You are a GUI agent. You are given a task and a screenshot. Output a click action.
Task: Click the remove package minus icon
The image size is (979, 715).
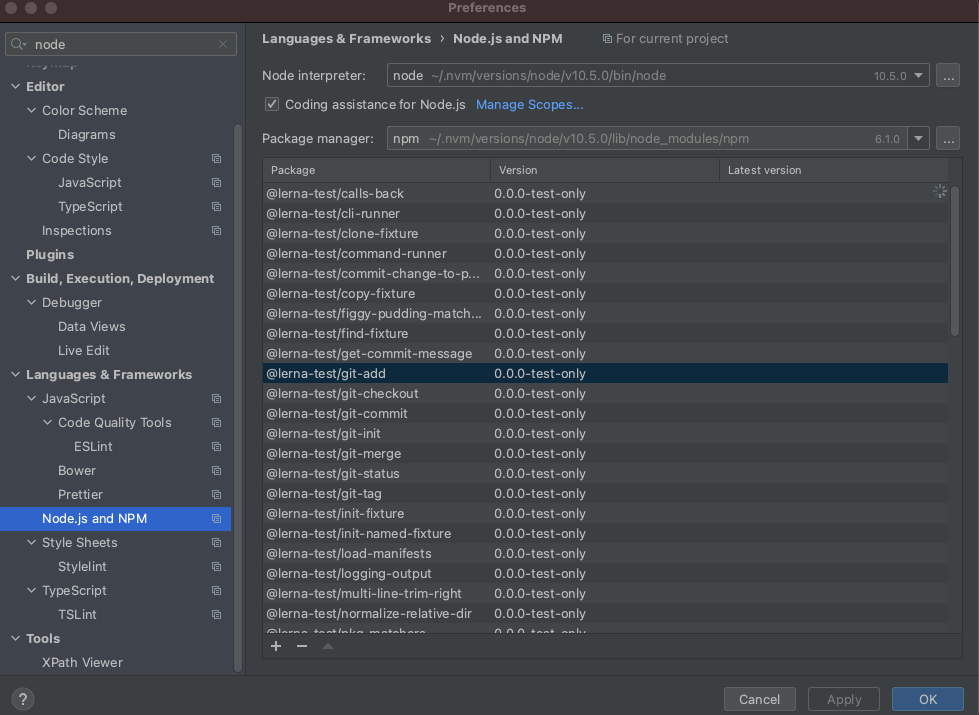pyautogui.click(x=302, y=646)
